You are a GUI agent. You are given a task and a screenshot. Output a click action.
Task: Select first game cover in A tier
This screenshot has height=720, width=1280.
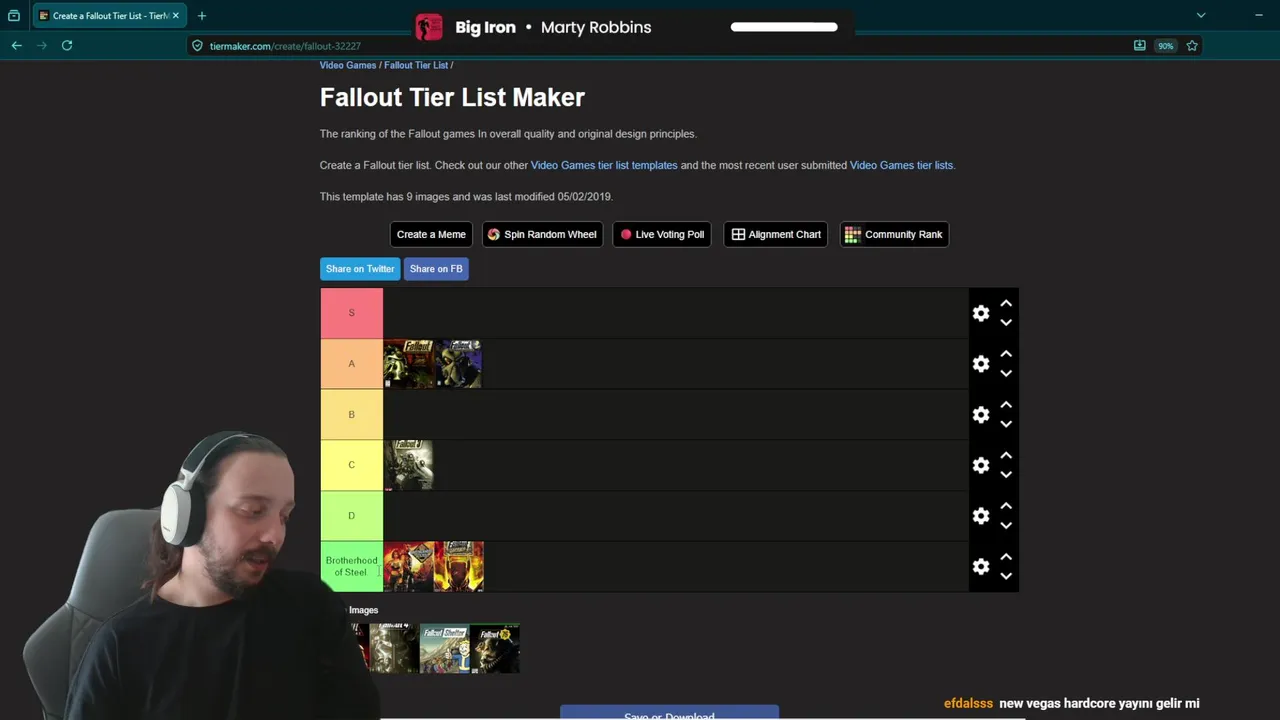click(x=409, y=364)
